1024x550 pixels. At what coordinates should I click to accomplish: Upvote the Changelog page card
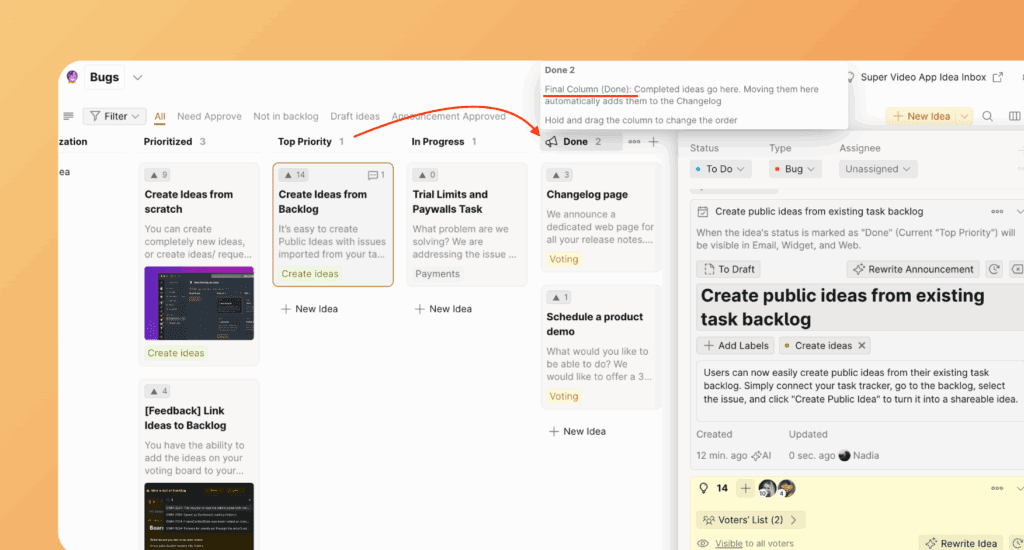(x=559, y=175)
